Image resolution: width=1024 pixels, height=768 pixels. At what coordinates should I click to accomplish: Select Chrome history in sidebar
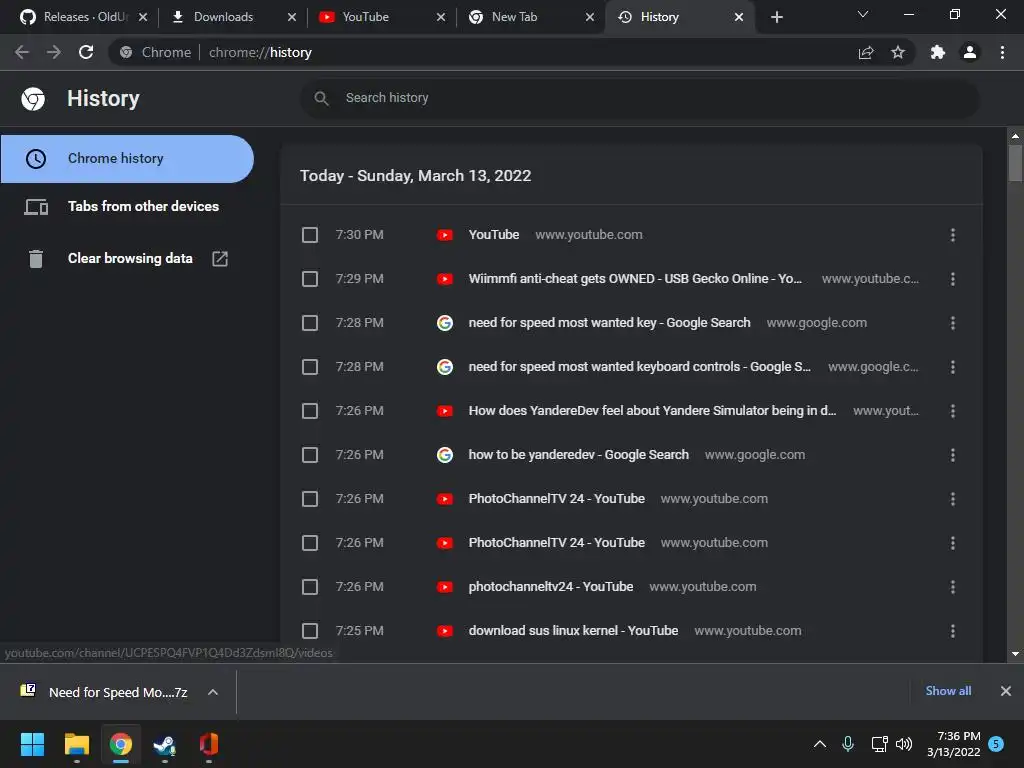click(127, 159)
